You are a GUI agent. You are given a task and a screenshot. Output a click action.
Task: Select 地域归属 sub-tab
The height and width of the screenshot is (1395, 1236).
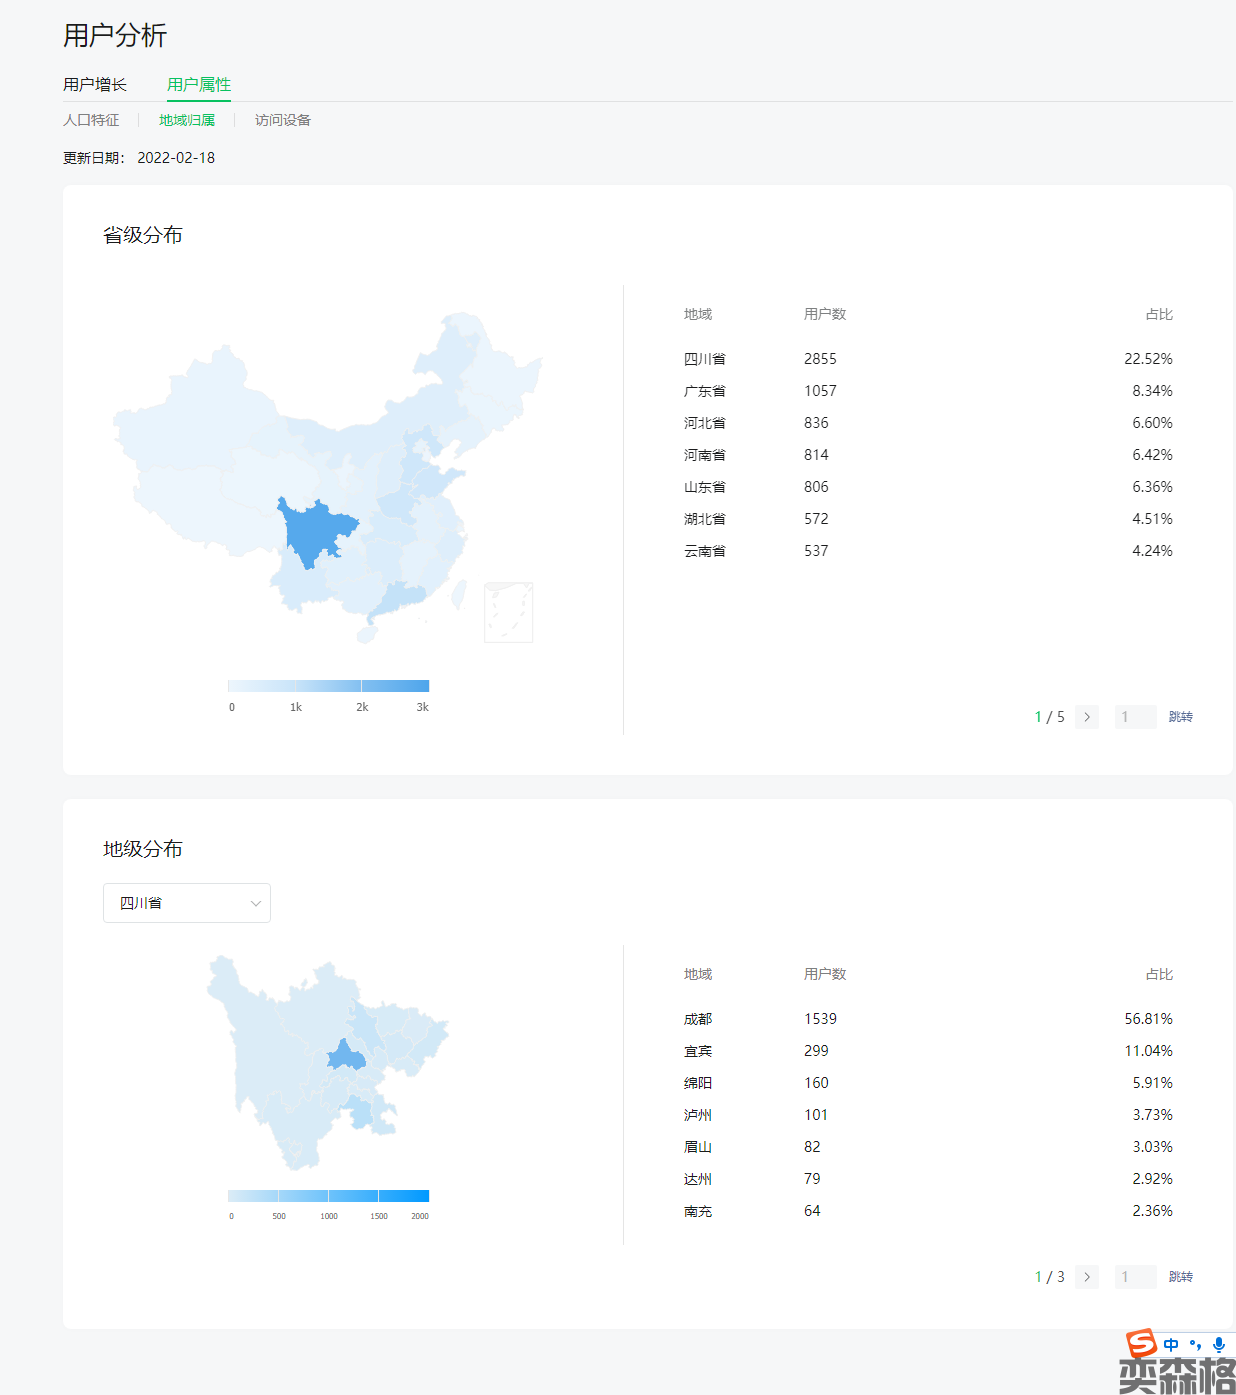(x=187, y=120)
